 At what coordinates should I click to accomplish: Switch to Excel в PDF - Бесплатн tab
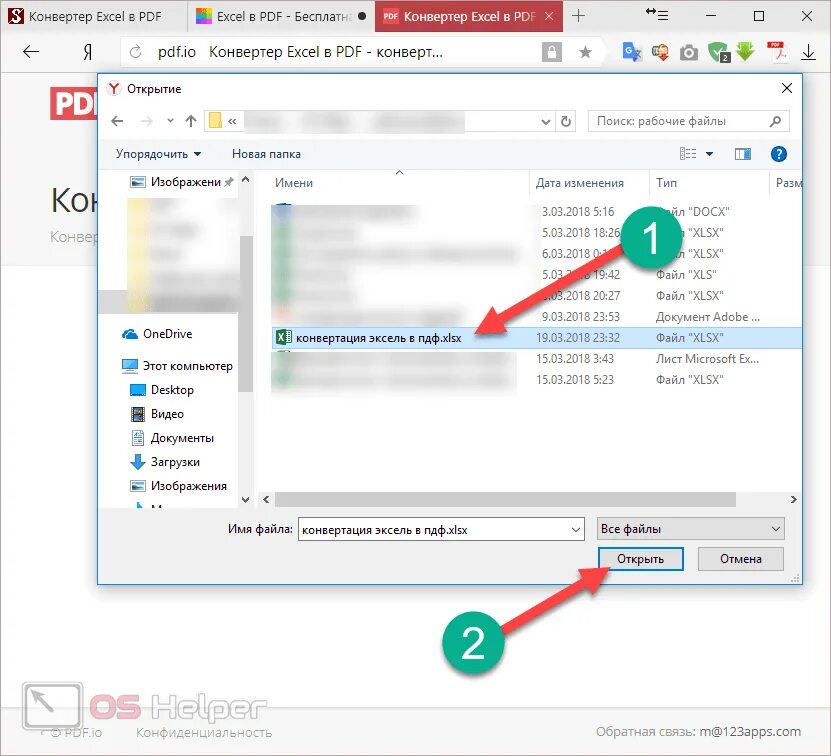click(280, 16)
